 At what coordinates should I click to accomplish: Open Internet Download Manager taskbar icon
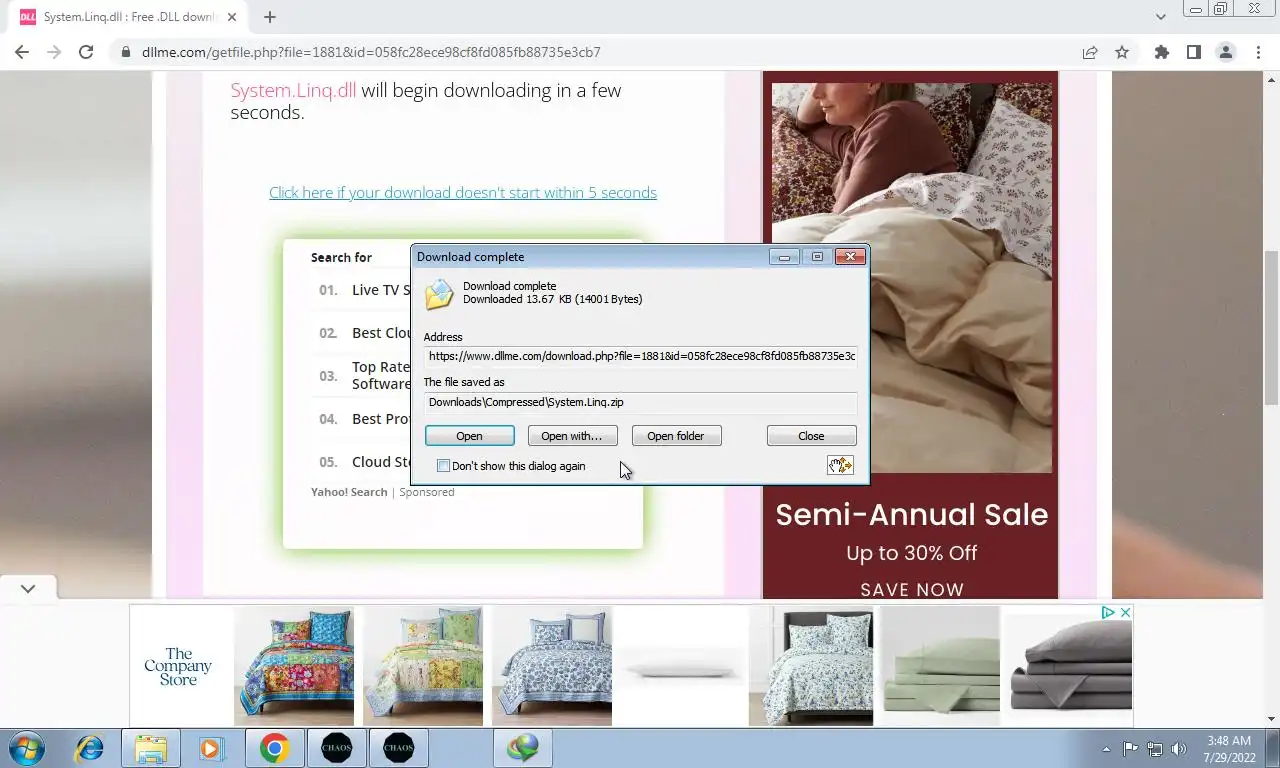[522, 748]
